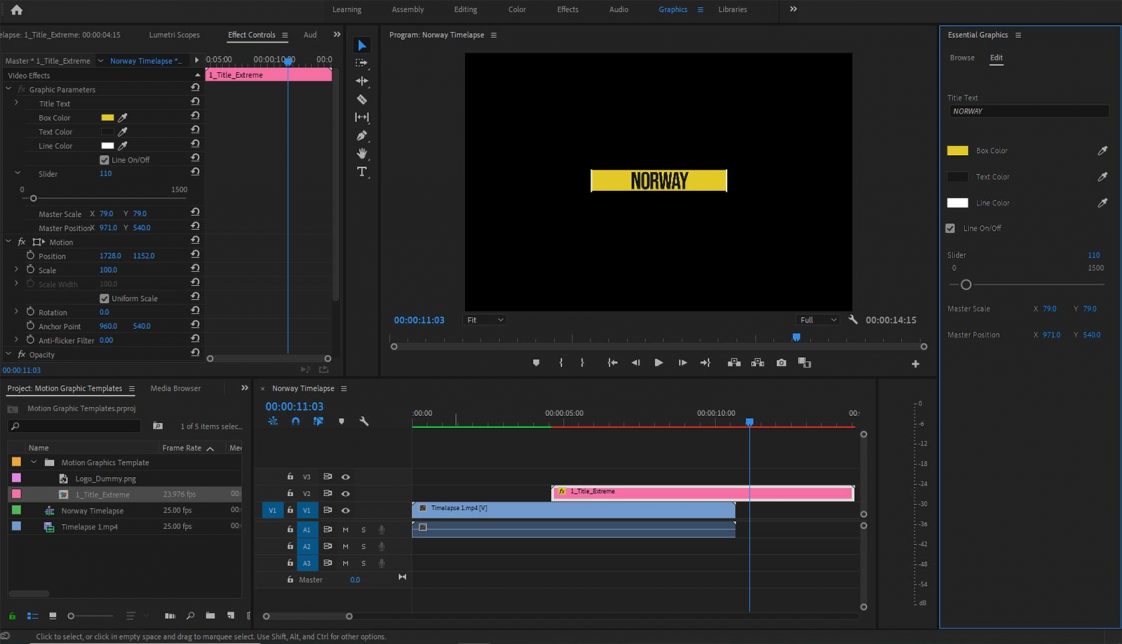Click eyedropper next to Box Color in Essential Graphics
Viewport: 1122px width, 644px height.
click(x=1103, y=151)
